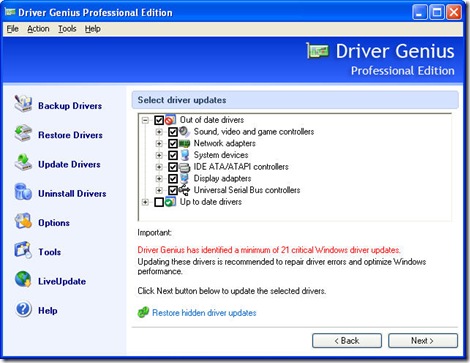Collapse the Out of date drivers node
The image size is (470, 363).
click(145, 120)
